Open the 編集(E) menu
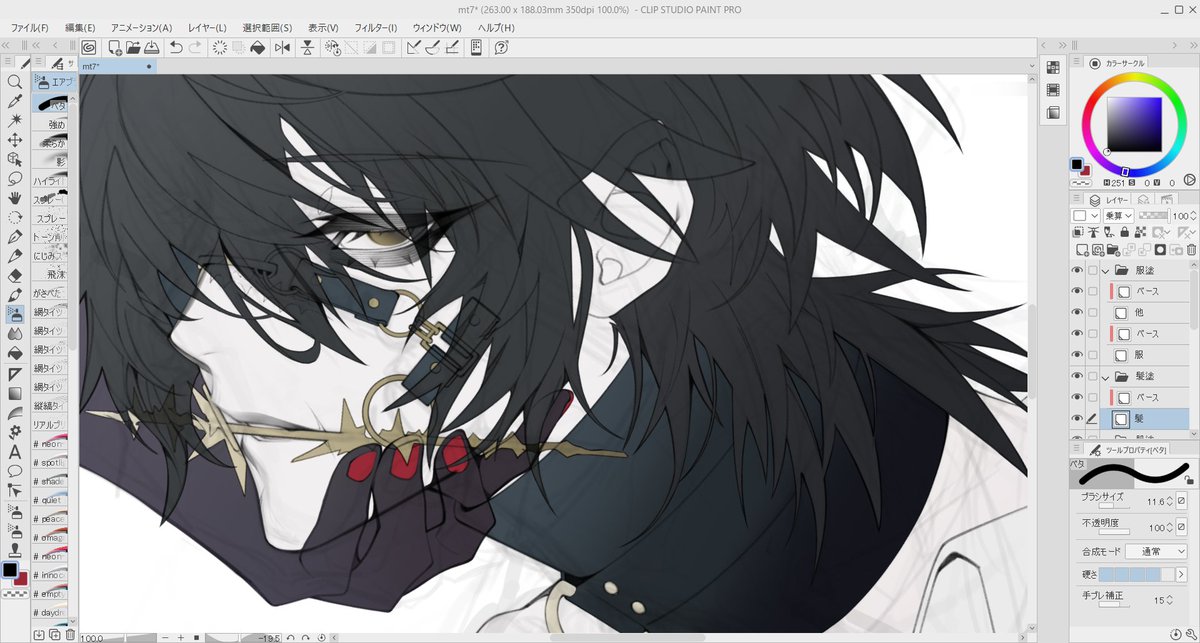Image resolution: width=1200 pixels, height=643 pixels. tap(80, 28)
